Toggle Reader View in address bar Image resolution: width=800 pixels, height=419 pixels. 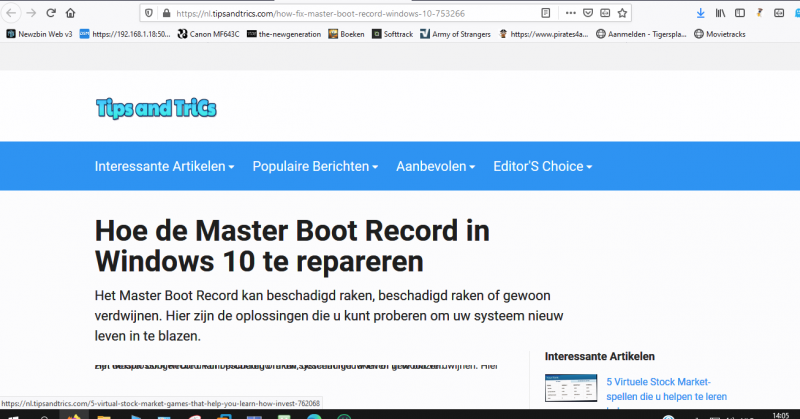545,13
